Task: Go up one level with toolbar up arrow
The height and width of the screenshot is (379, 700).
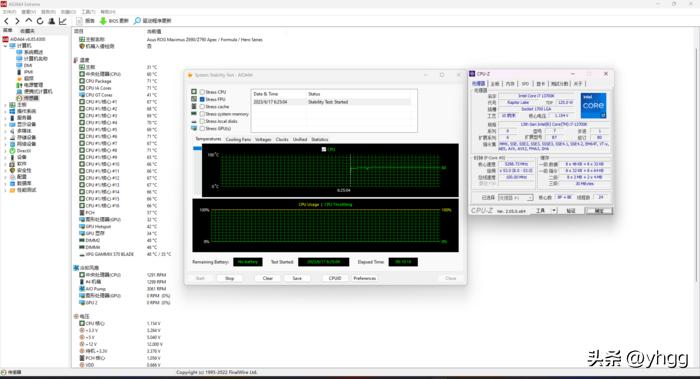Action: 29,21
